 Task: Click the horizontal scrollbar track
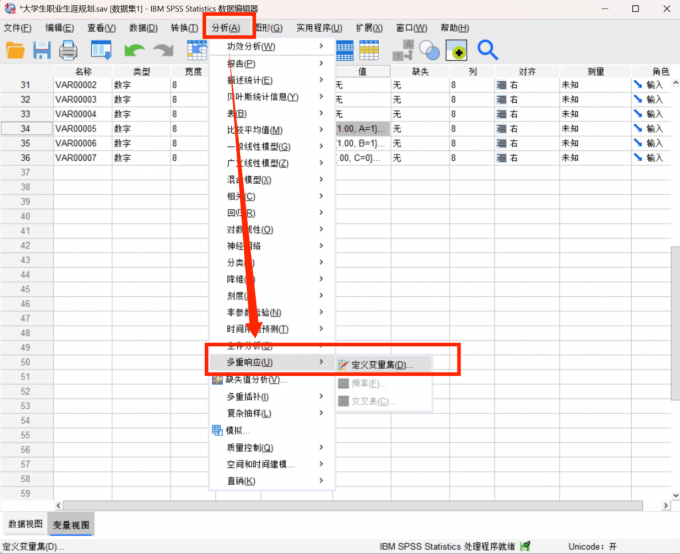(353, 505)
